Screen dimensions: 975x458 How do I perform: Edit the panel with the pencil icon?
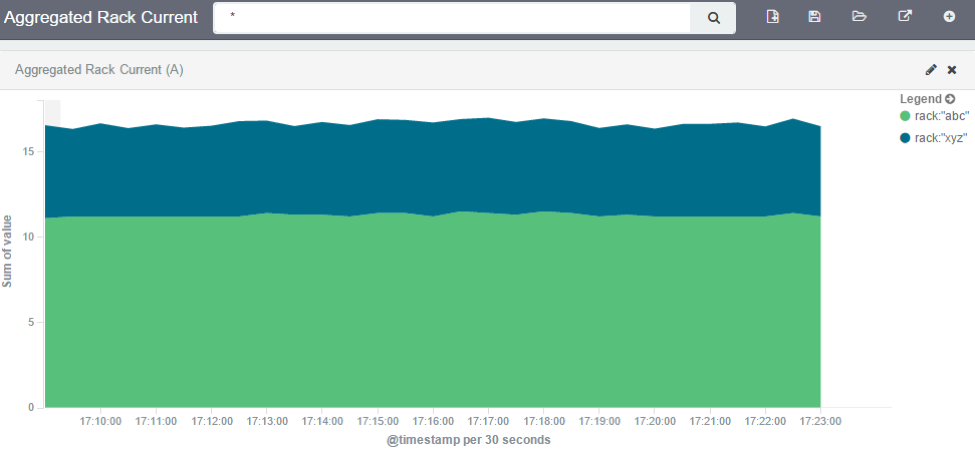point(931,70)
